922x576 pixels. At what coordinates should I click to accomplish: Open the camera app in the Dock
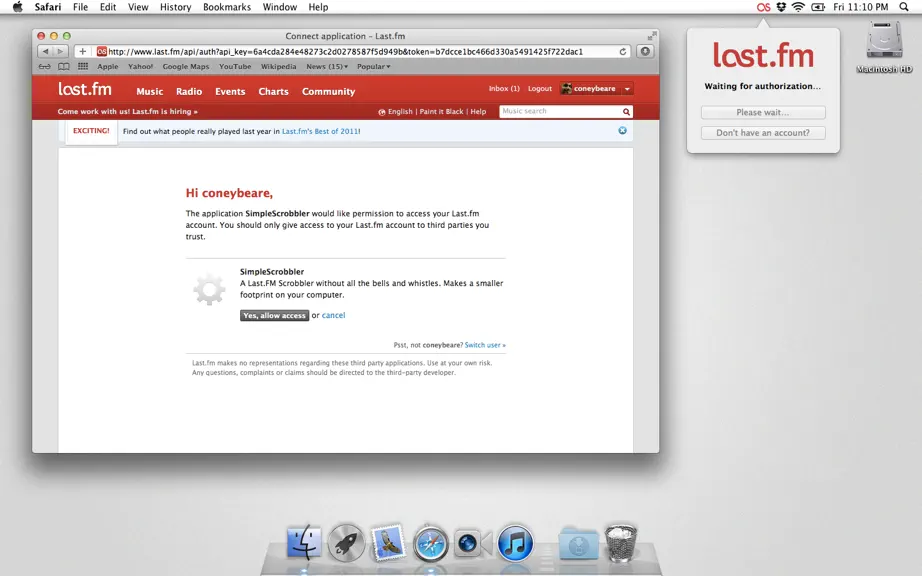pyautogui.click(x=473, y=542)
